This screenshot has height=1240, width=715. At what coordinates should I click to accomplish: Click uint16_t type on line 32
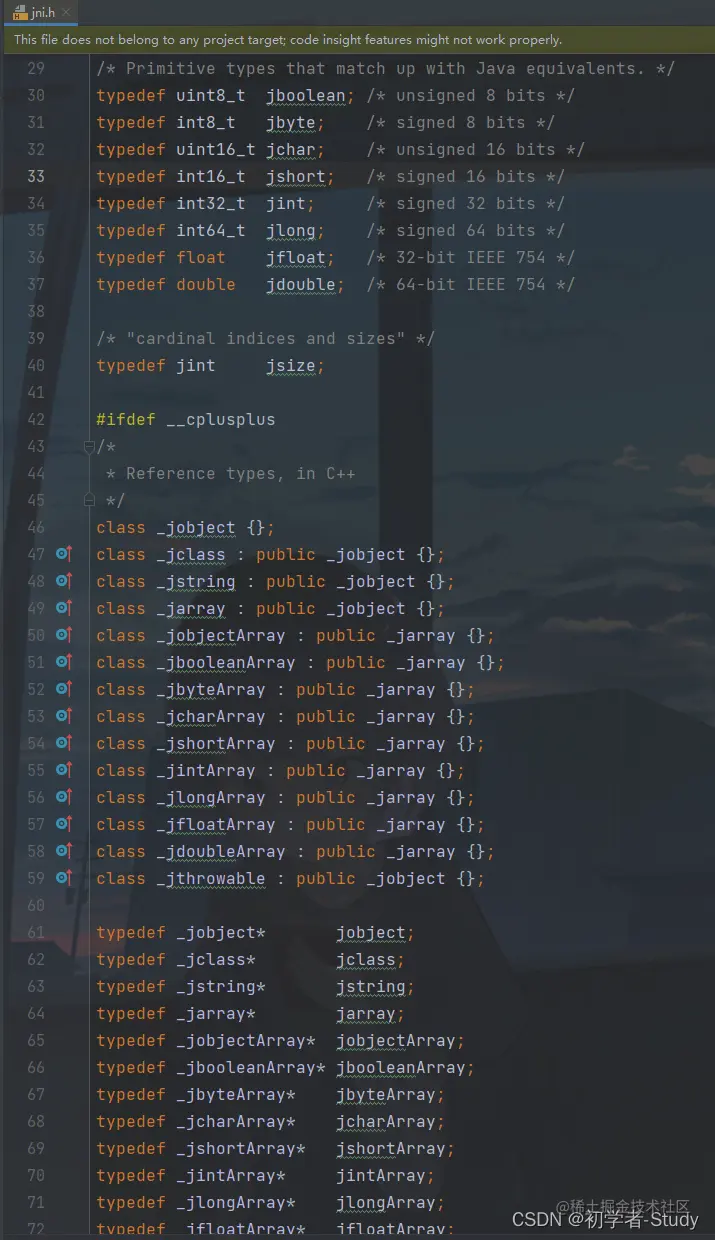216,150
